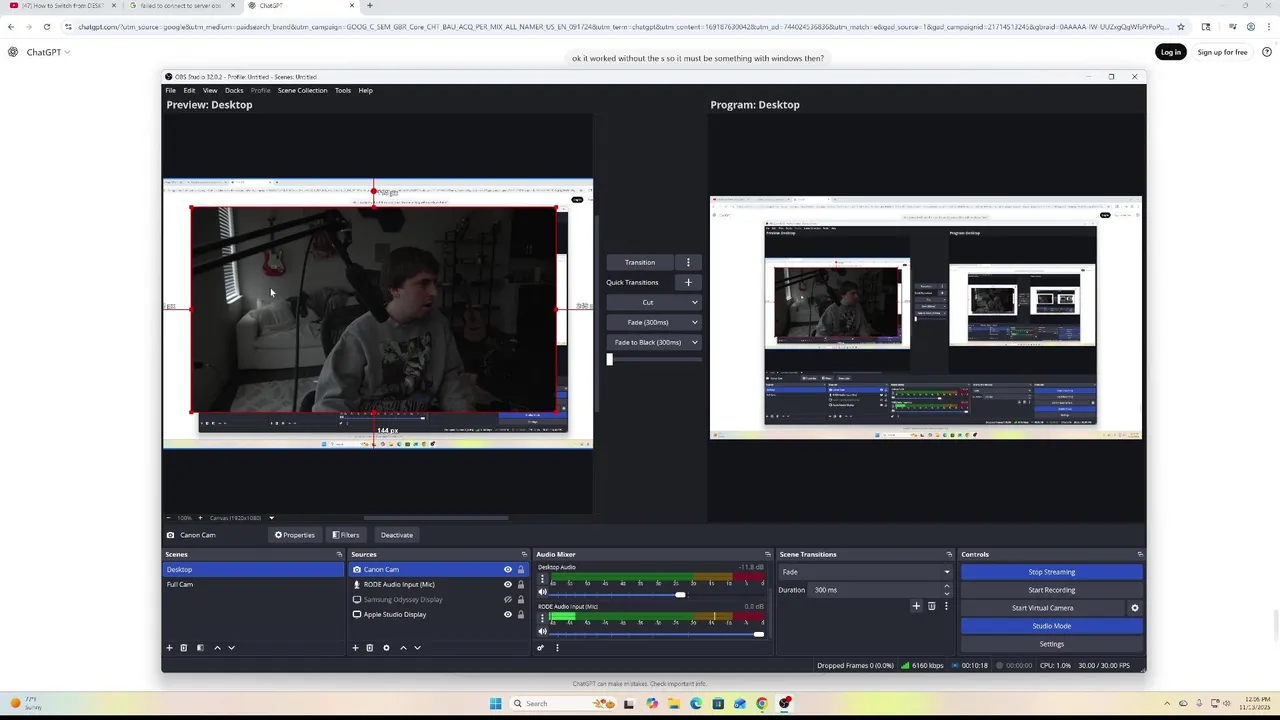Click the Stop Streaming button
The image size is (1280, 720).
1052,572
